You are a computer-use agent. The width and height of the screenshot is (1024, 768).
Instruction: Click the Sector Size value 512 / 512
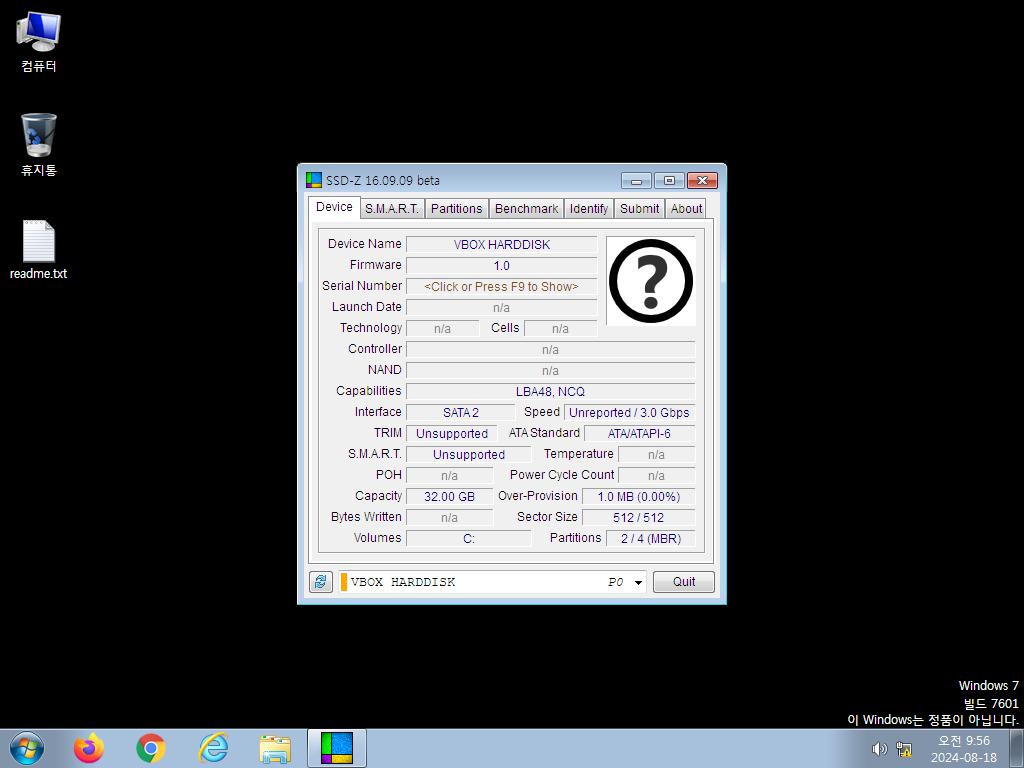click(x=639, y=517)
